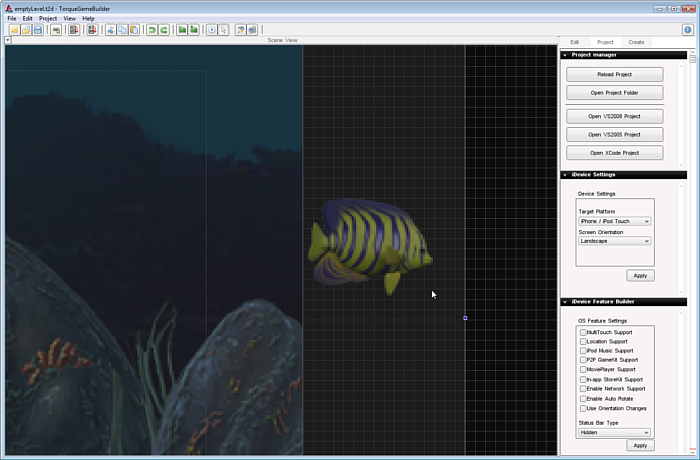This screenshot has width=700, height=460.
Task: Click the Reload Project button
Action: 615,75
